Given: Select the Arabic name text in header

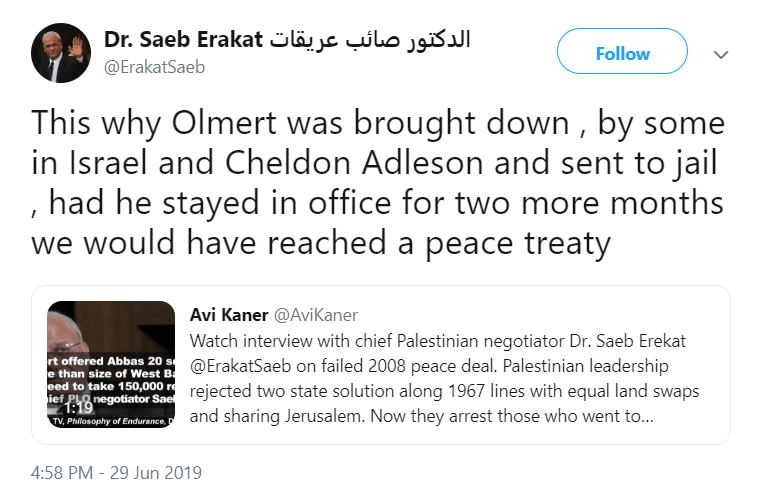Looking at the screenshot, I should 370,40.
